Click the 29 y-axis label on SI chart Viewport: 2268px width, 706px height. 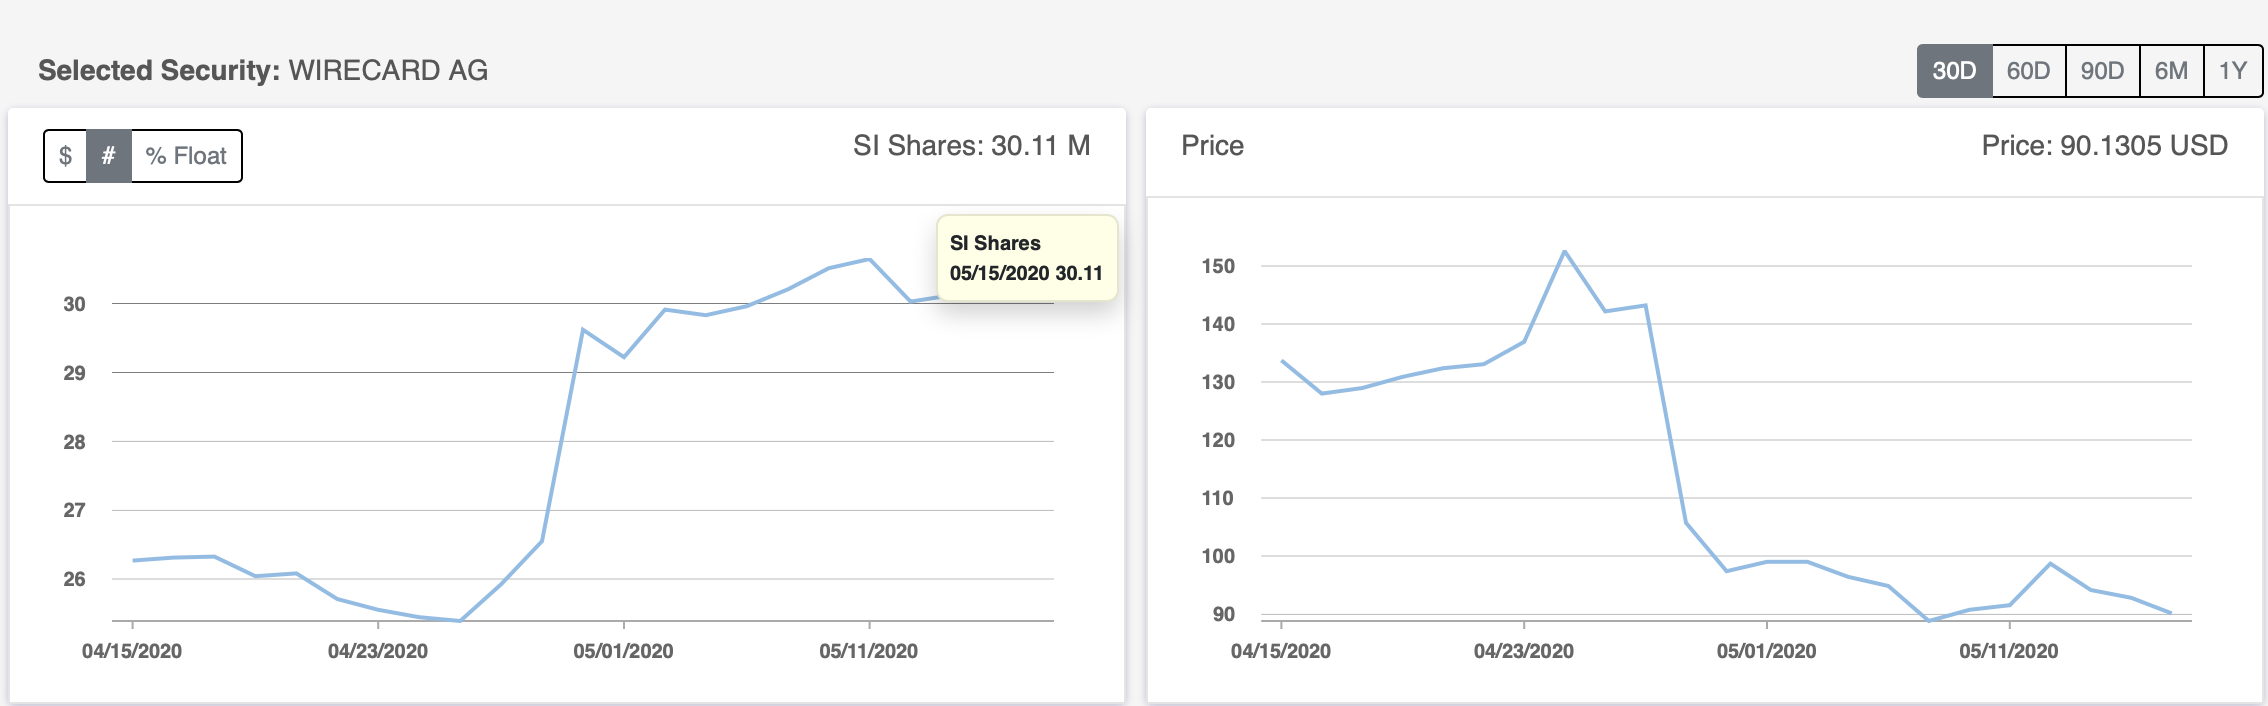74,373
